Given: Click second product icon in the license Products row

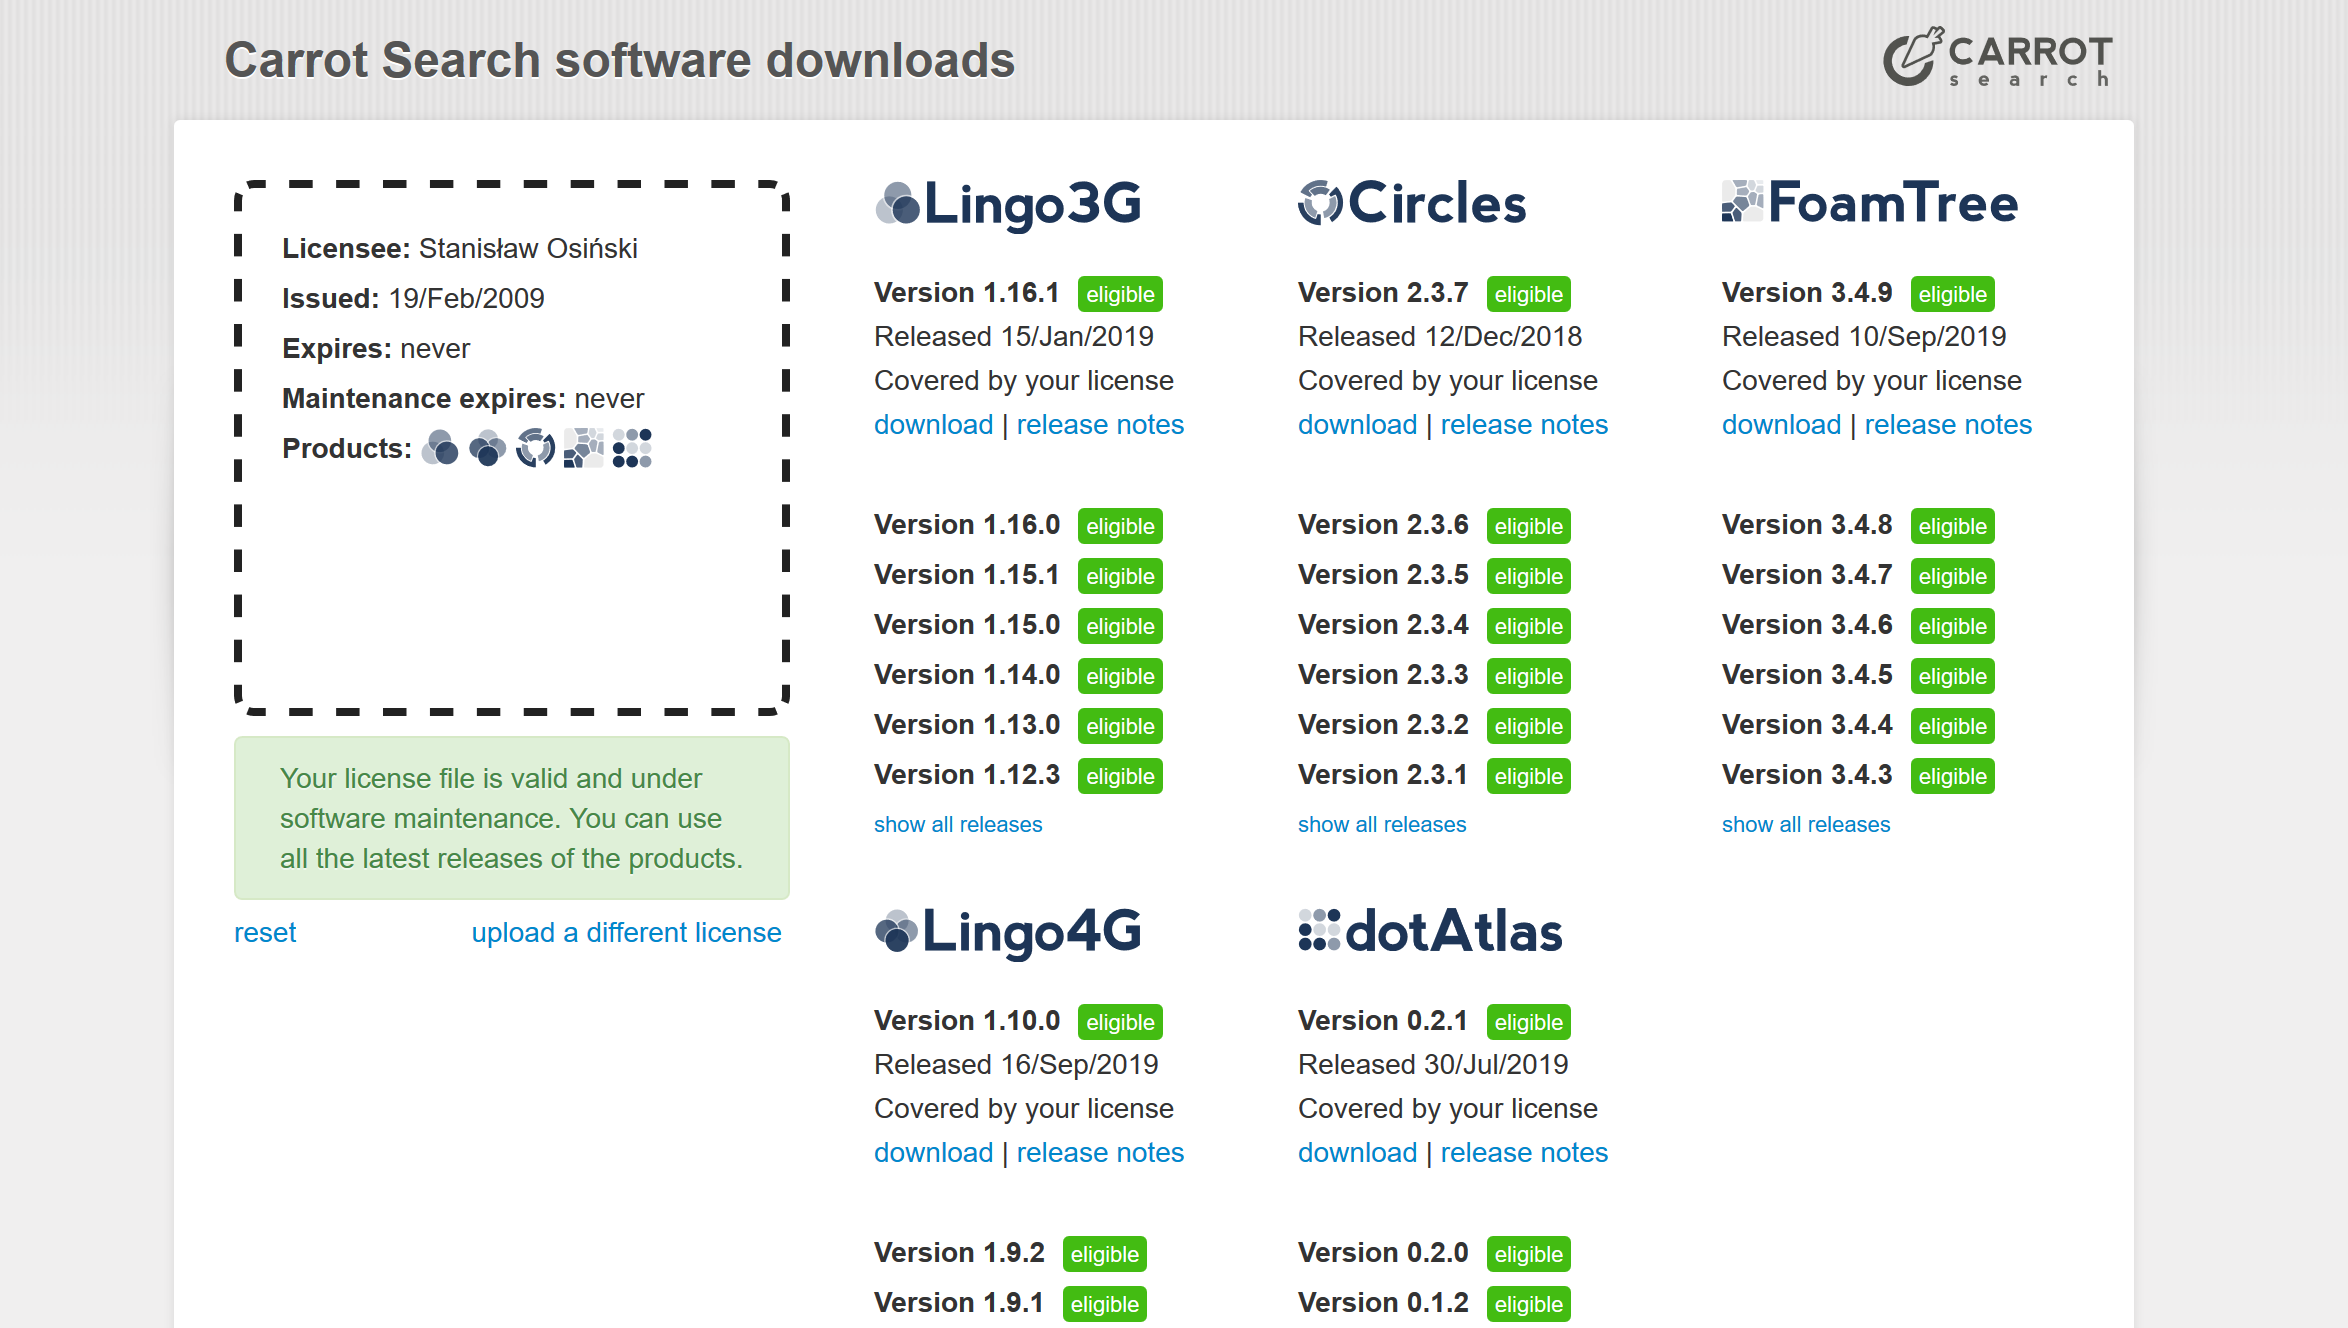Looking at the screenshot, I should pos(487,448).
